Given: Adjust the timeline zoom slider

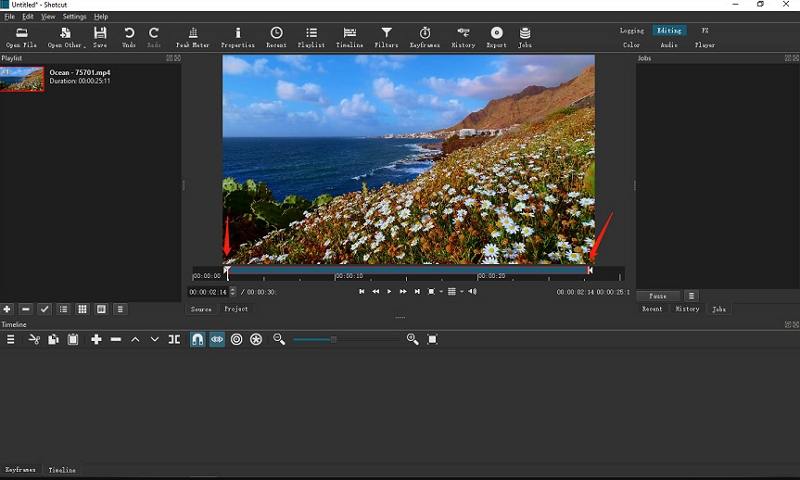Looking at the screenshot, I should 334,340.
